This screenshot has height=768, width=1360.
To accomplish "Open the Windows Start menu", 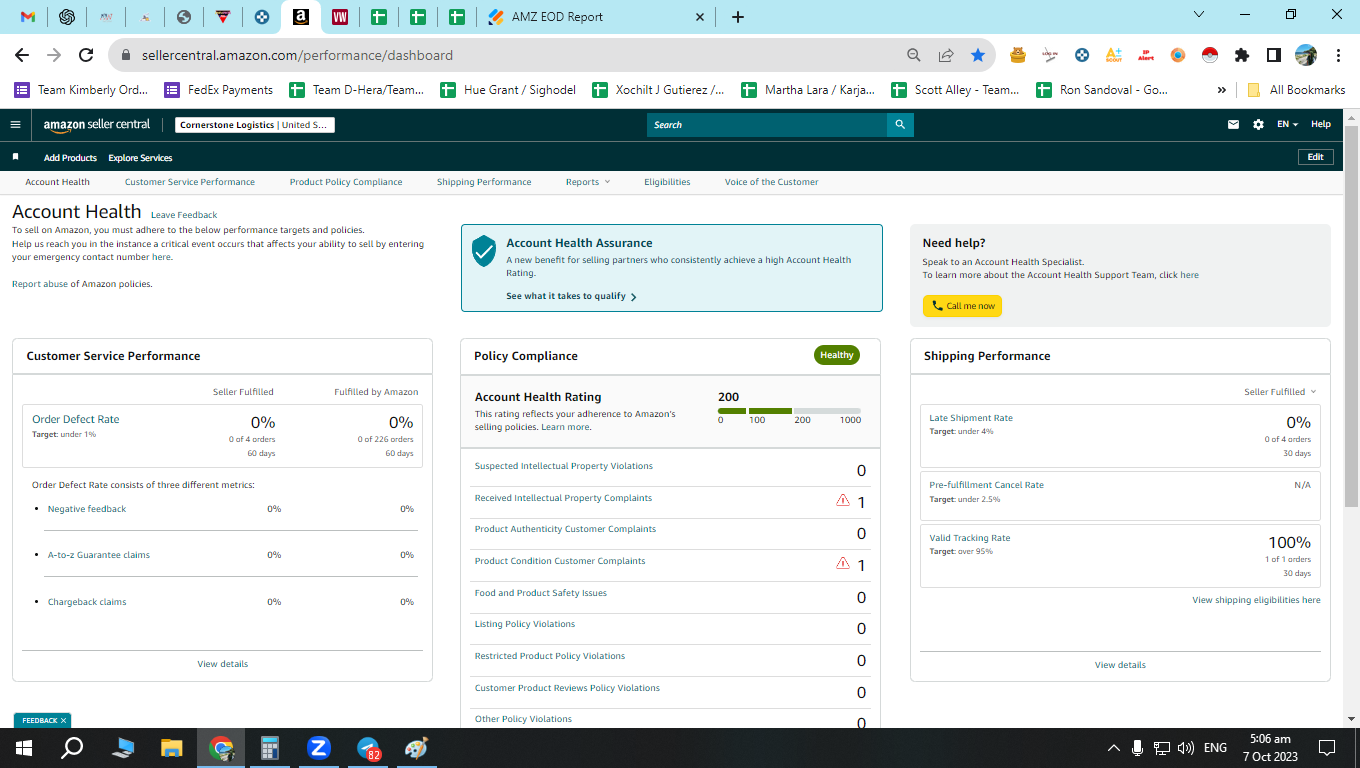I will [x=24, y=748].
